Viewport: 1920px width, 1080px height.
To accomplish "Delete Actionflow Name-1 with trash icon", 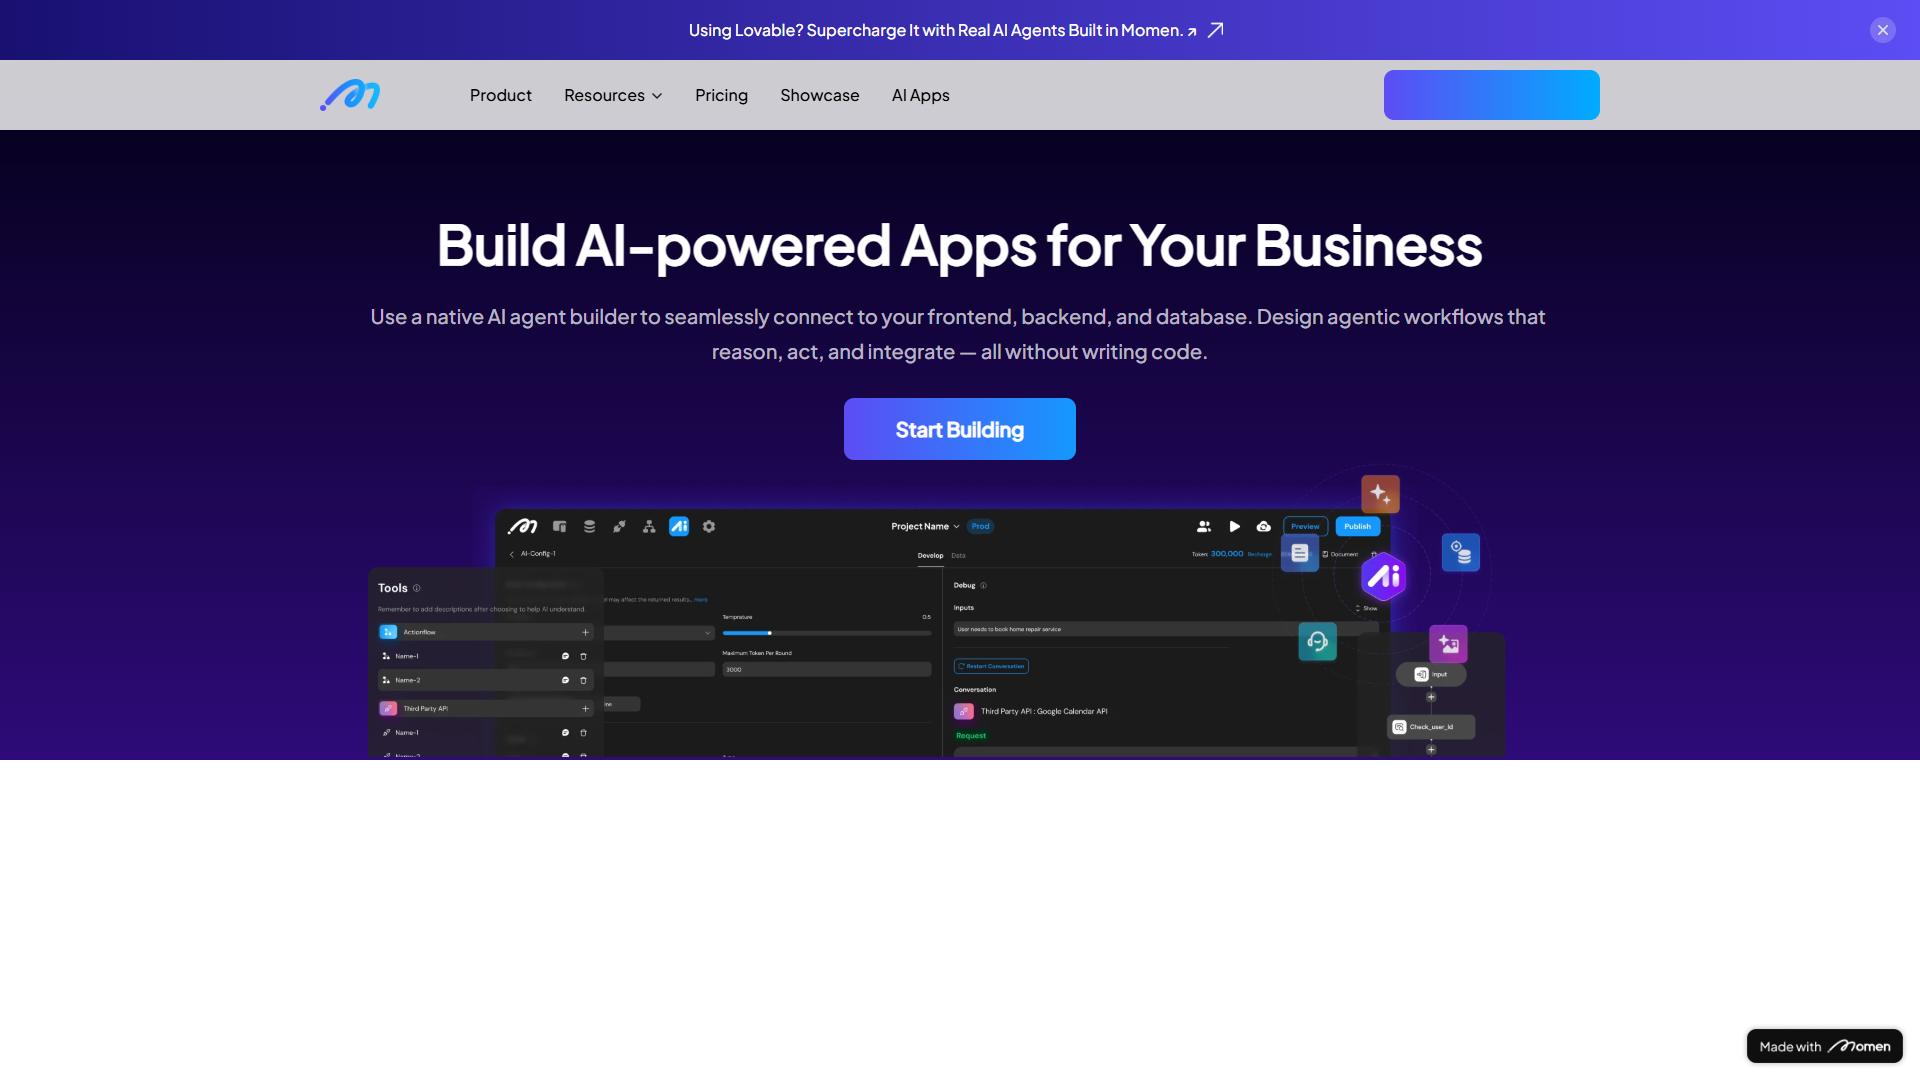I will click(583, 656).
